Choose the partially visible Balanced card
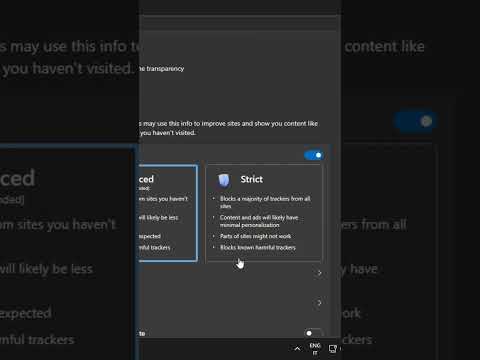Image resolution: width=480 pixels, height=360 pixels. point(168,212)
